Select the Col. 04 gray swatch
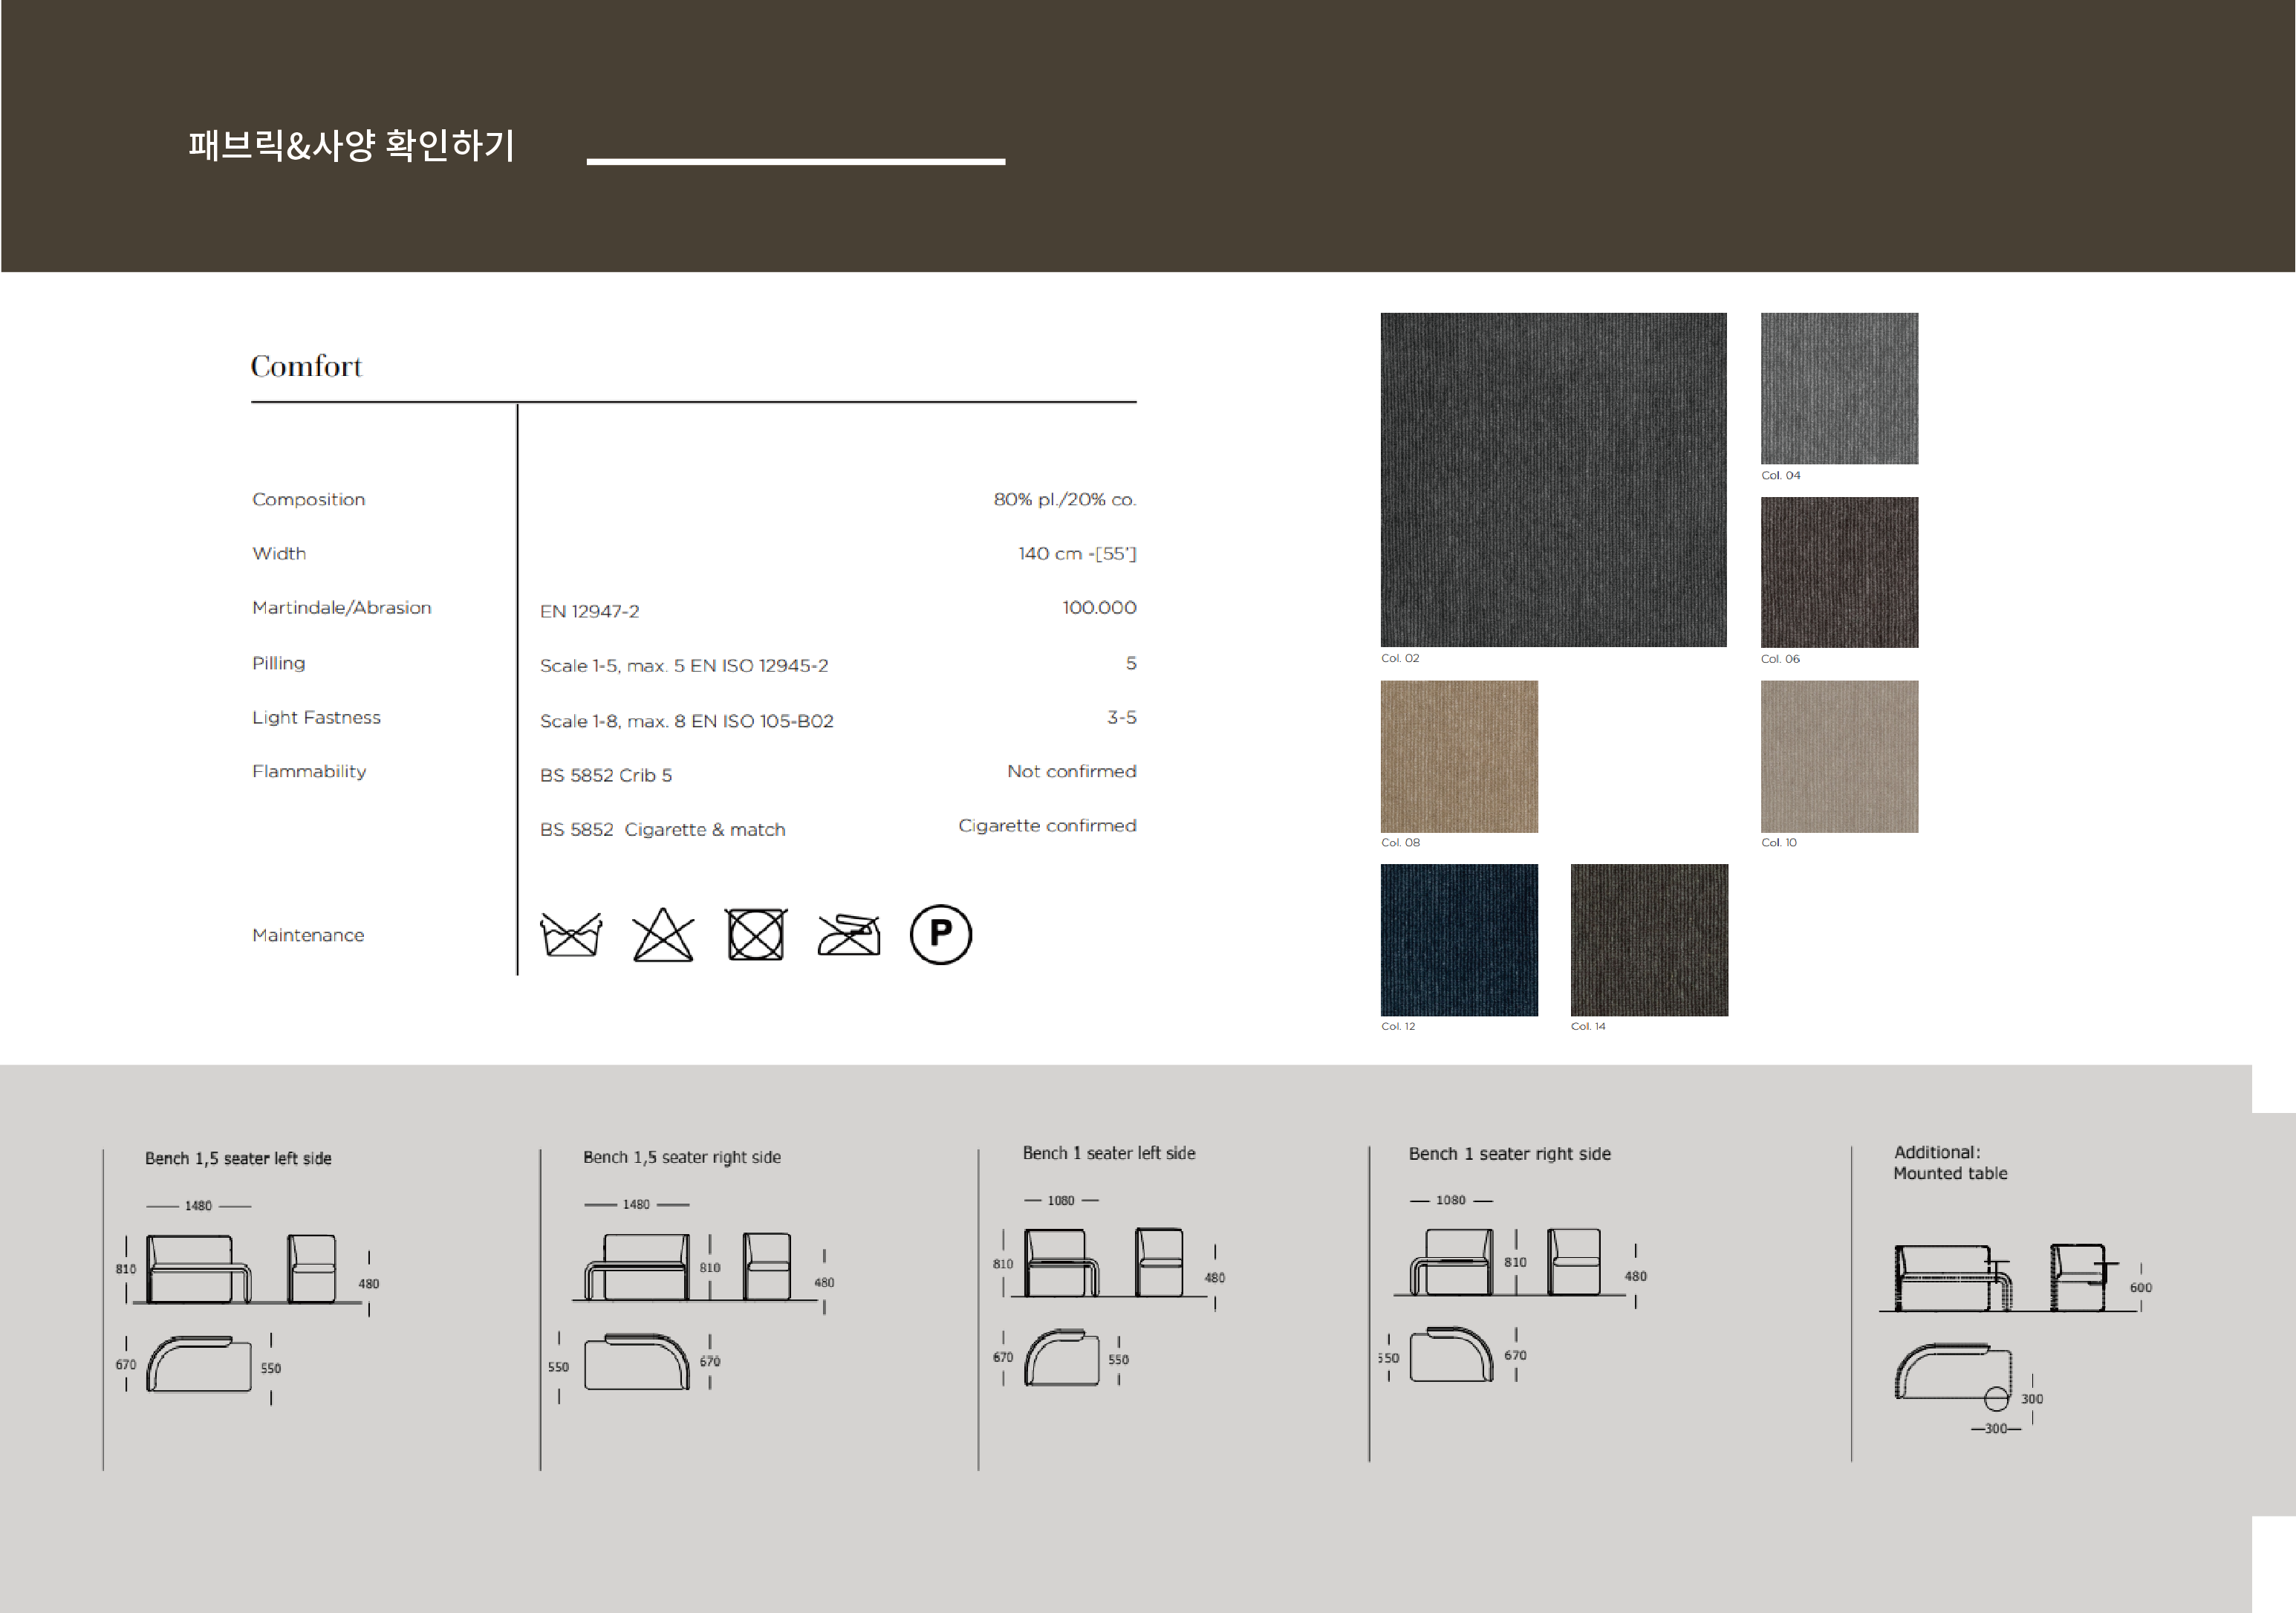2296x1613 pixels. [1839, 388]
